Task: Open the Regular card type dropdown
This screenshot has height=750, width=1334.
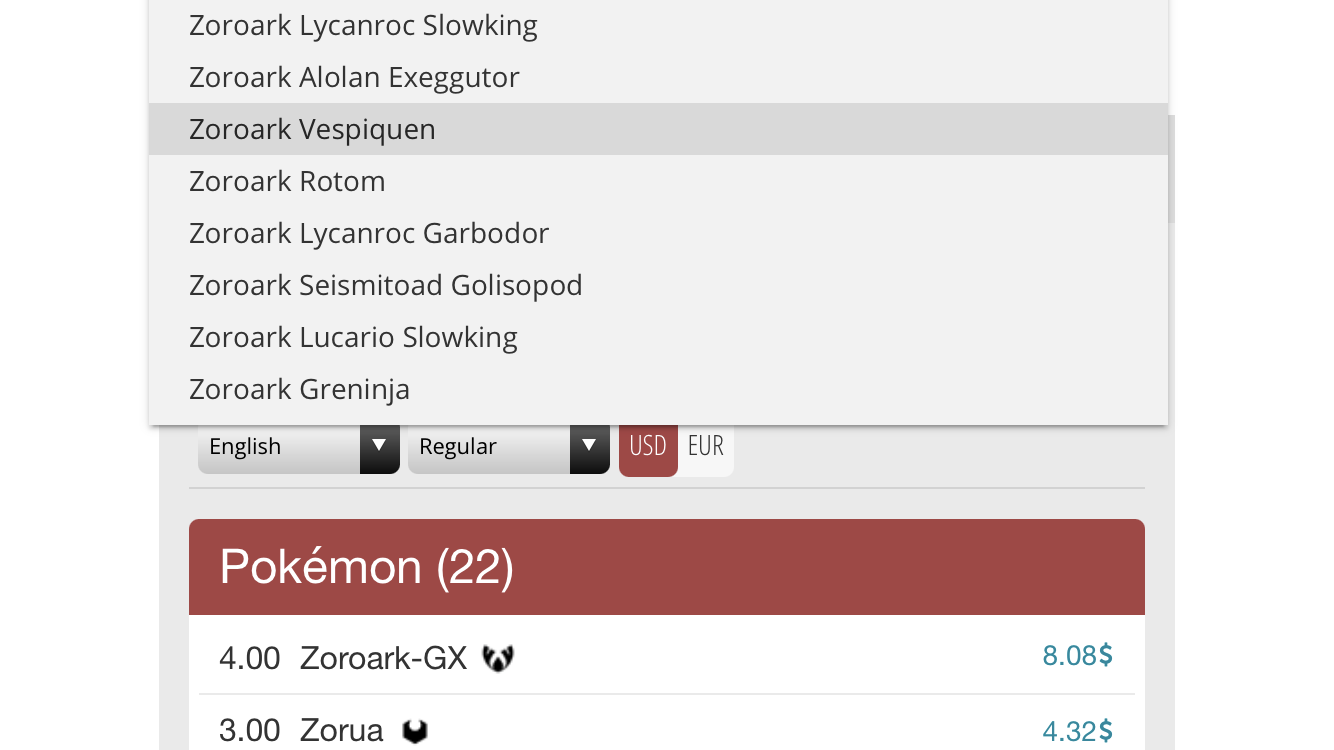Action: (x=509, y=446)
